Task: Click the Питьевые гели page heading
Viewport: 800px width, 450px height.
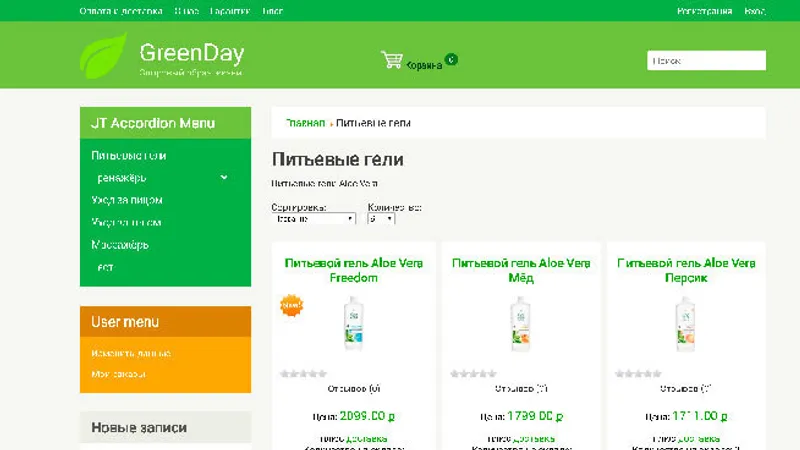Action: 337,159
